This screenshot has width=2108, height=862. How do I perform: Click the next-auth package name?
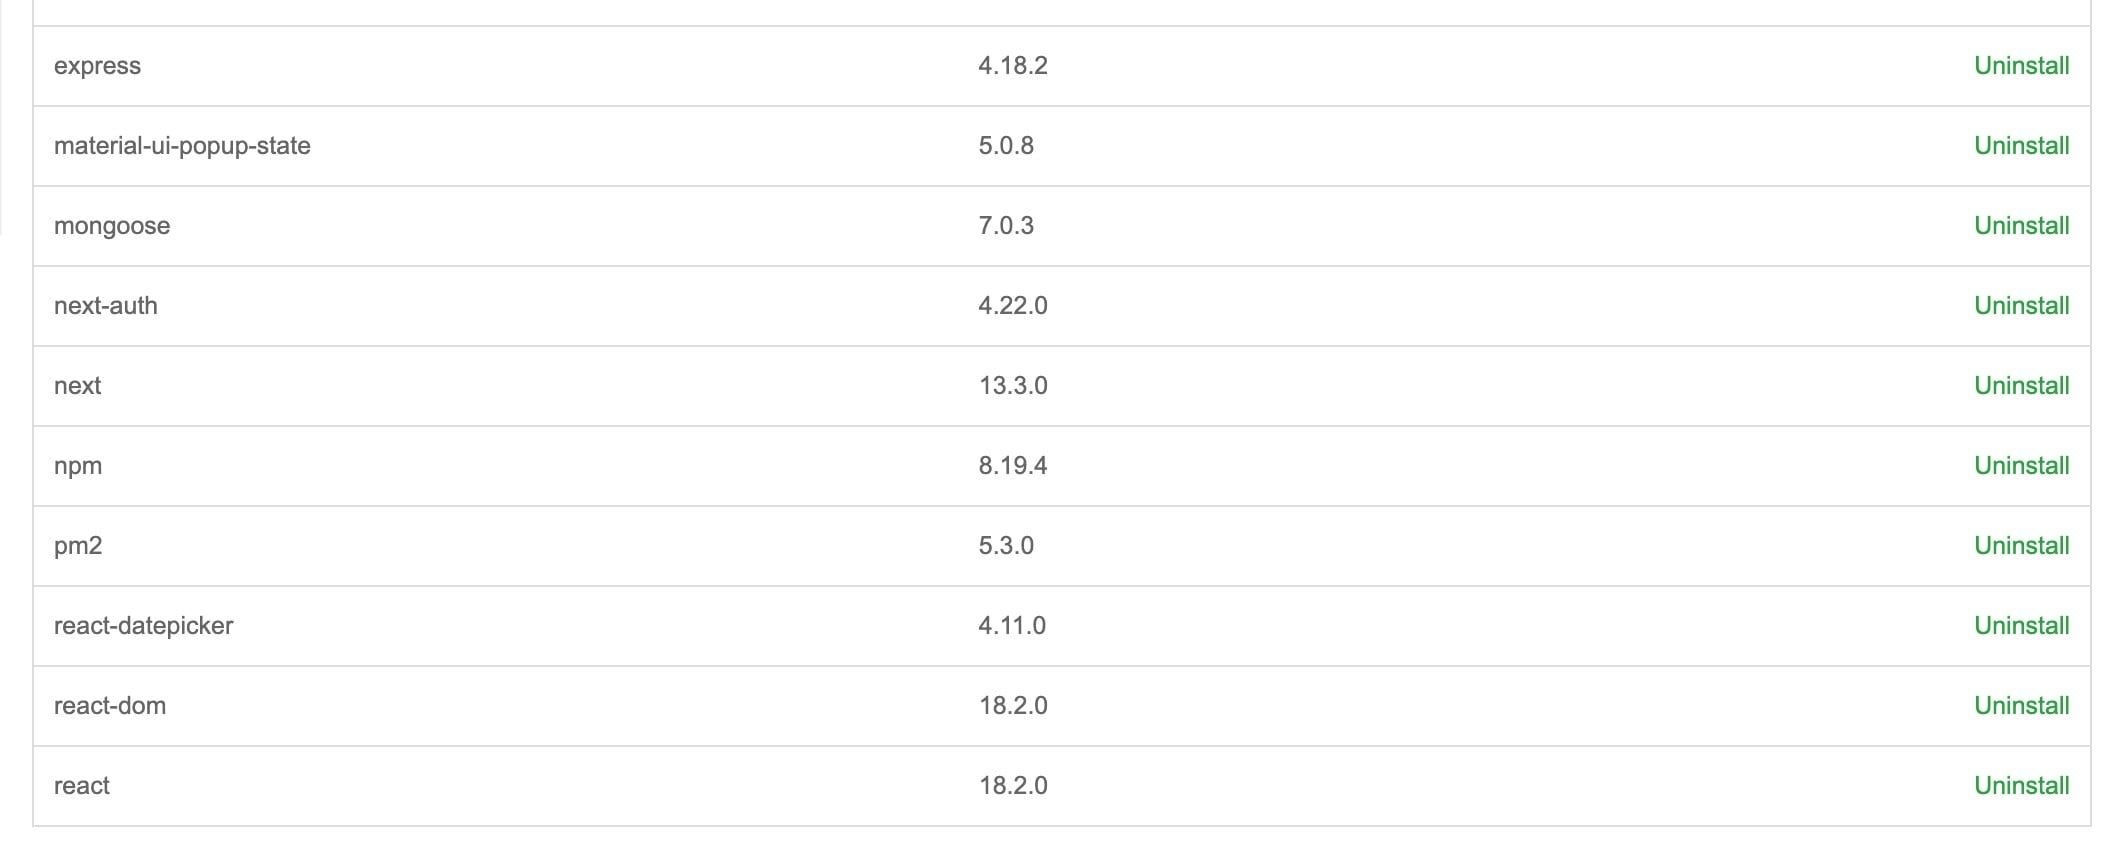tap(106, 306)
